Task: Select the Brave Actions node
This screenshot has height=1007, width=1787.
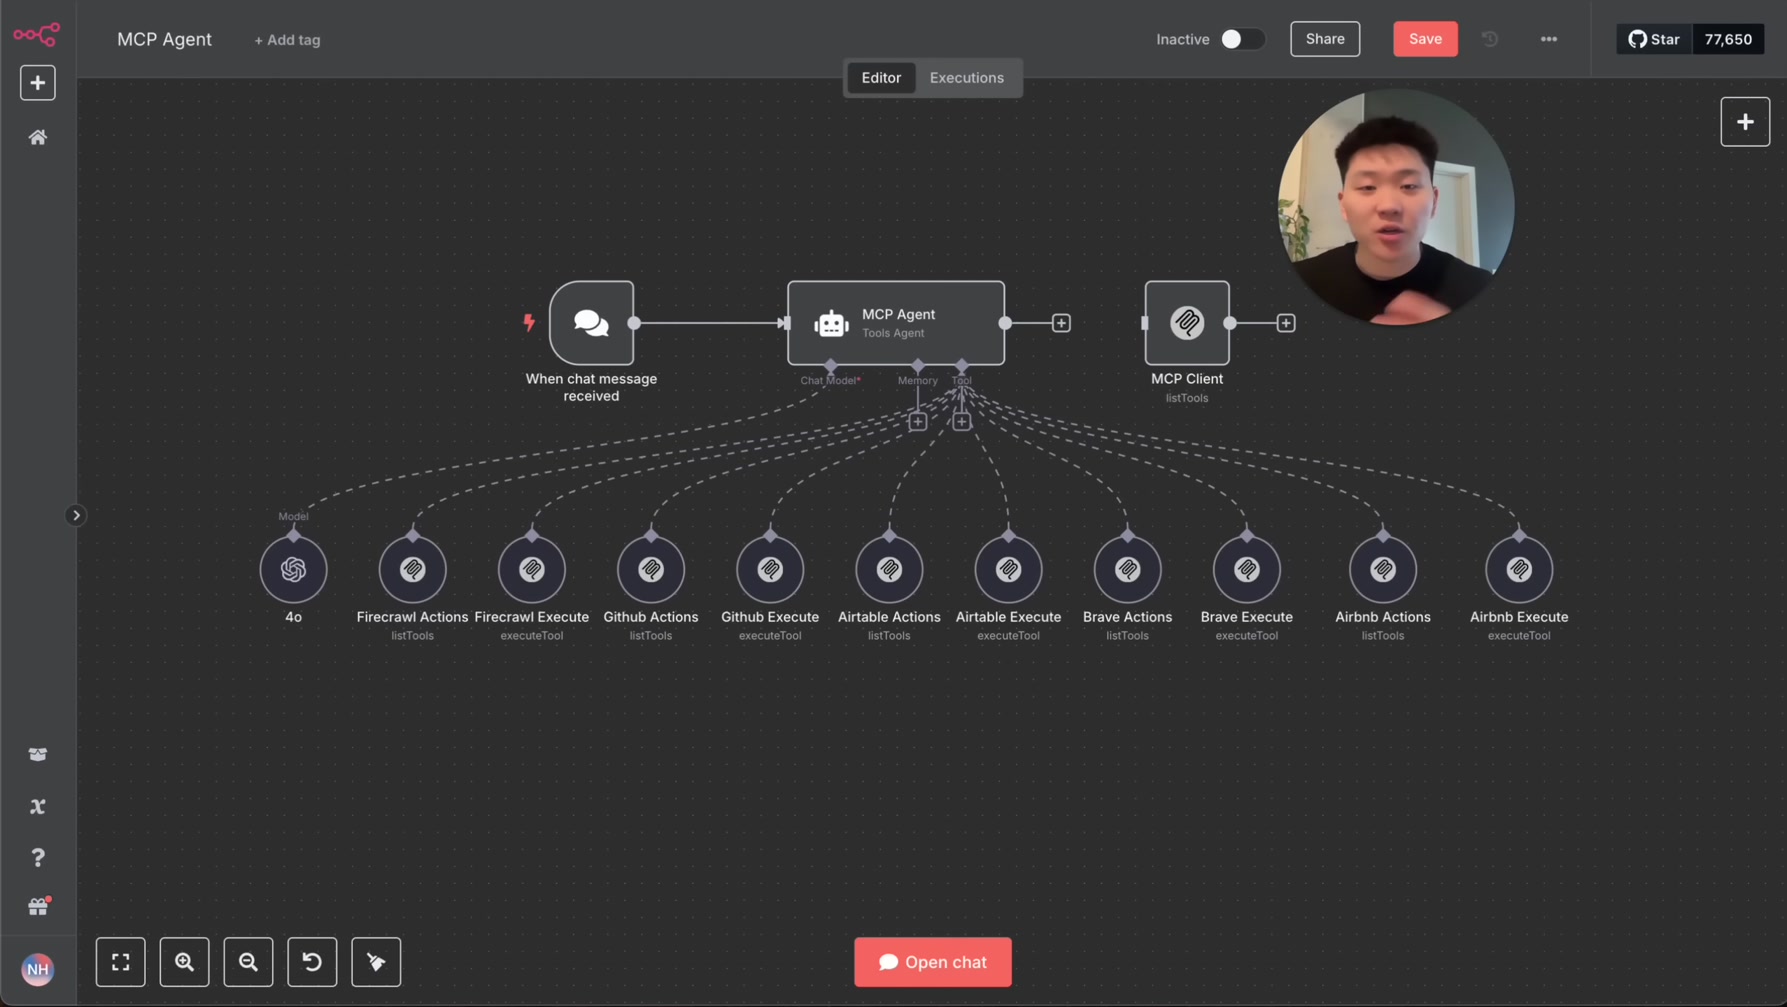Action: [x=1128, y=569]
